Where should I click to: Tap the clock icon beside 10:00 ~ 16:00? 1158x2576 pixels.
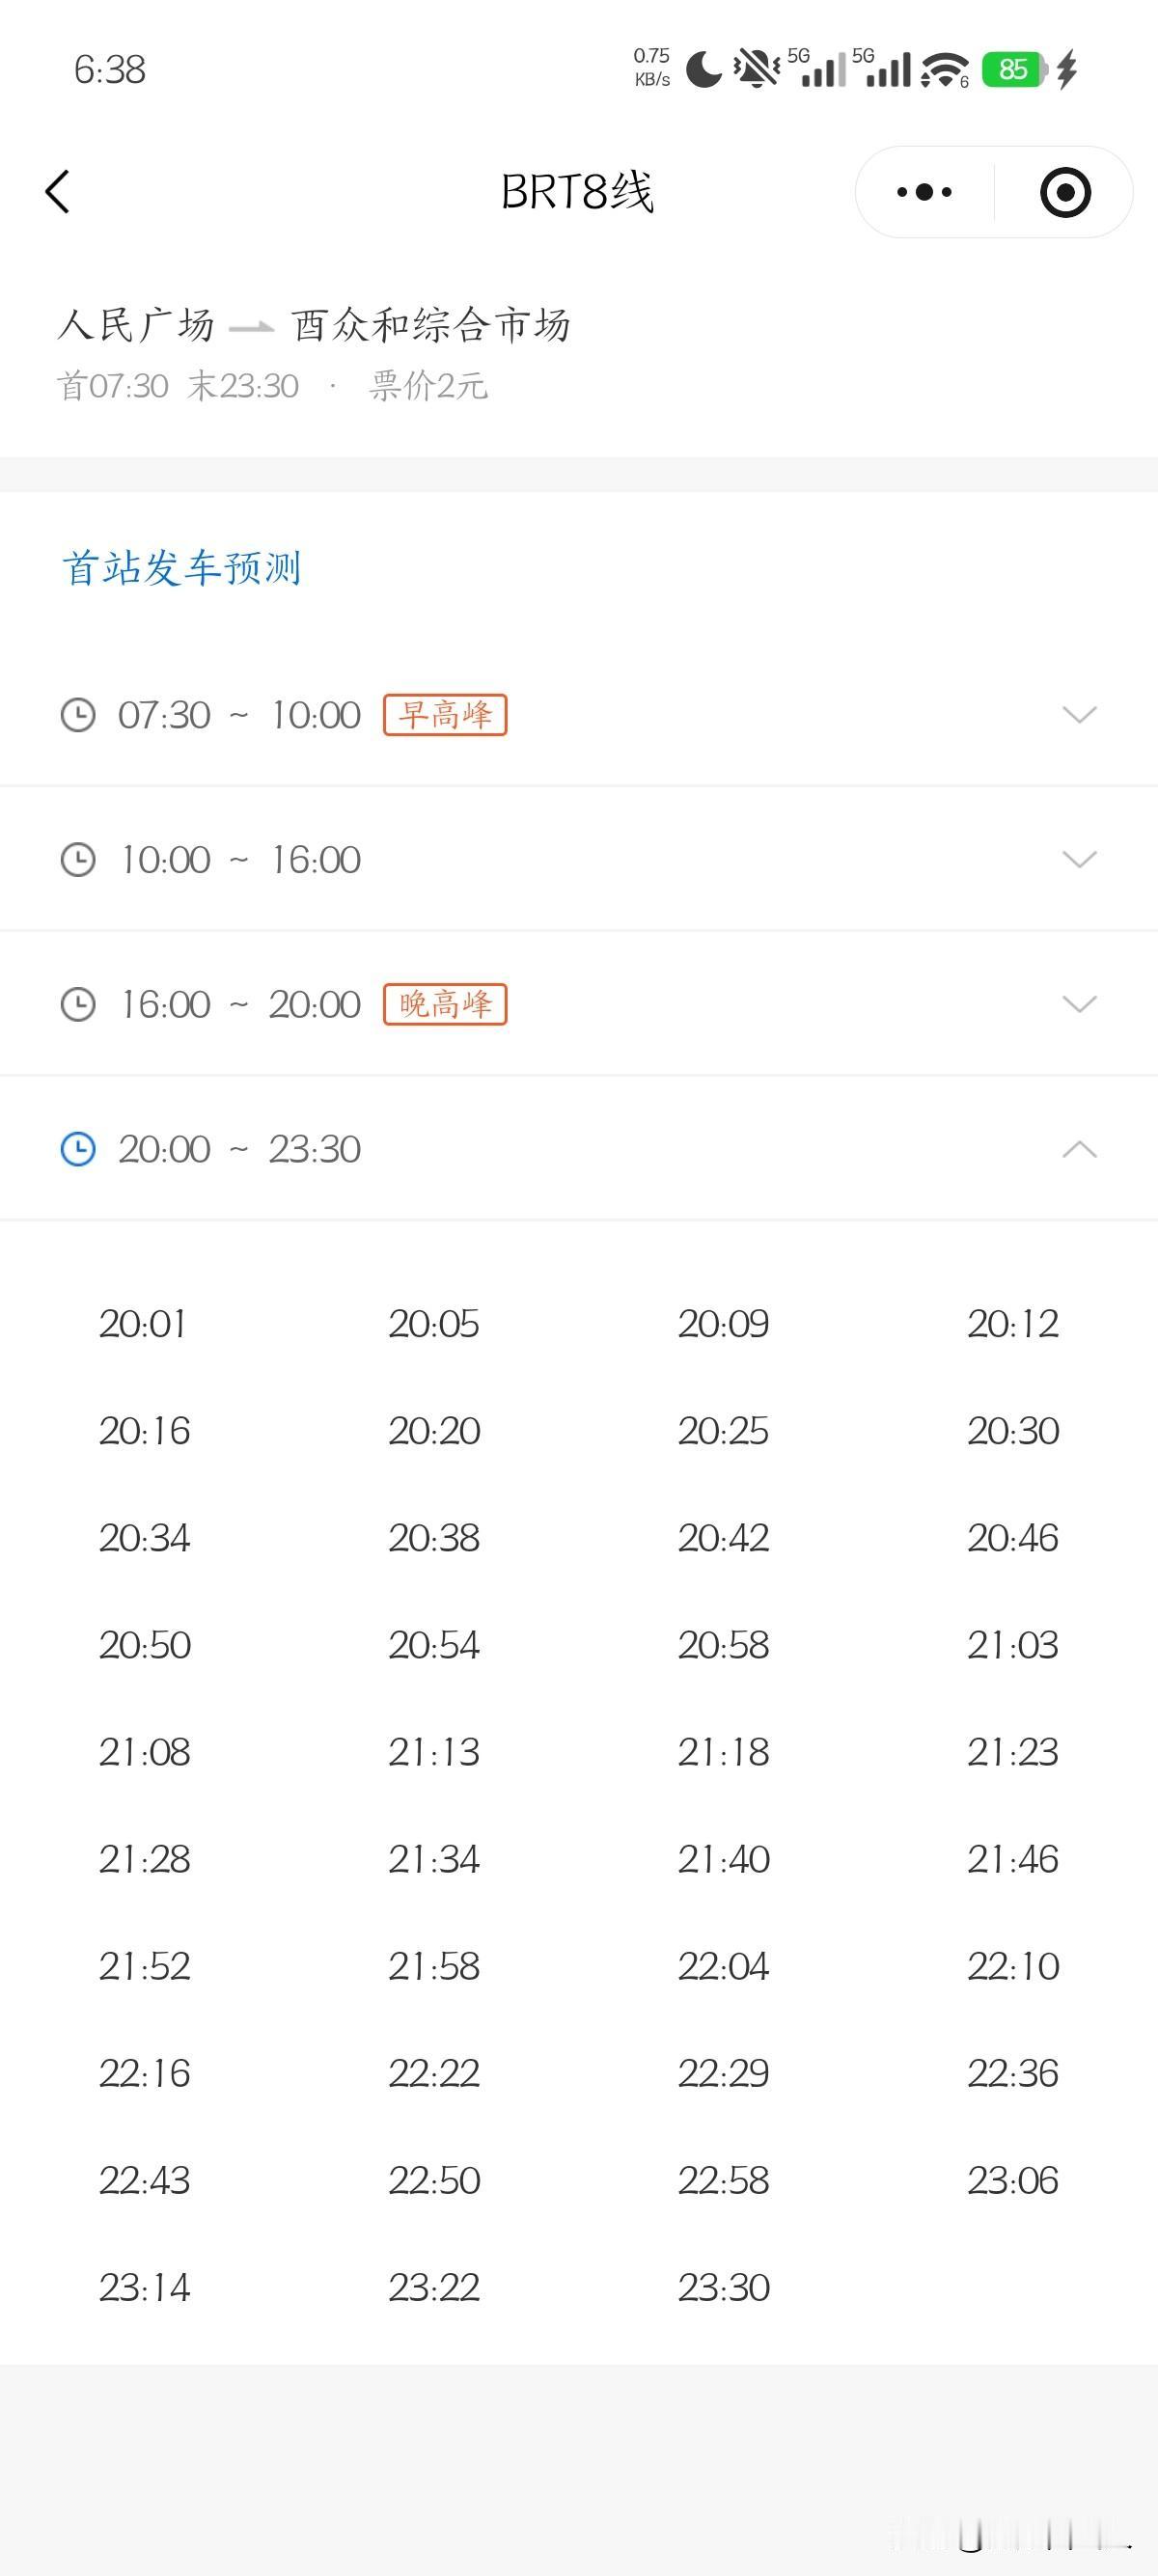pos(78,859)
